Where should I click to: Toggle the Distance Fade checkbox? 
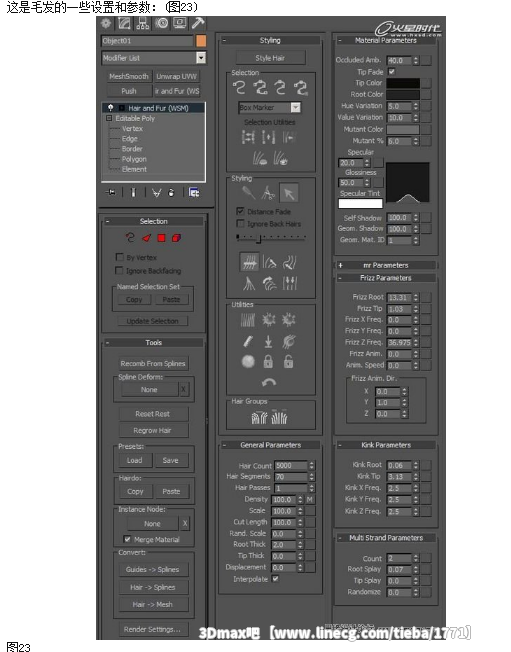point(240,211)
